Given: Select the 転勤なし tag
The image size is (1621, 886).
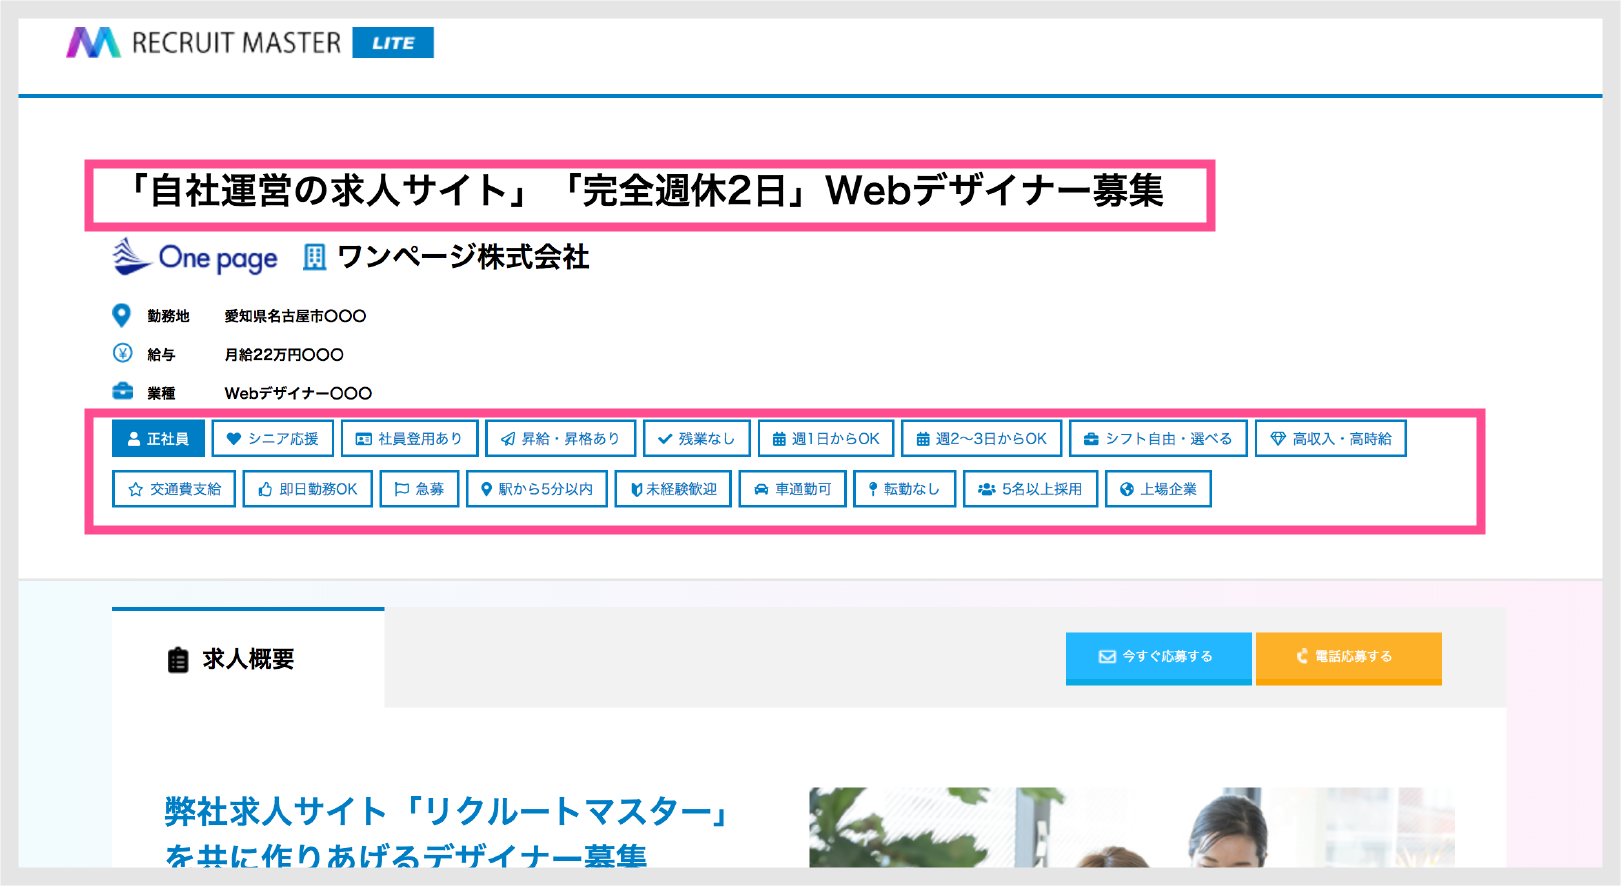Looking at the screenshot, I should pyautogui.click(x=904, y=489).
